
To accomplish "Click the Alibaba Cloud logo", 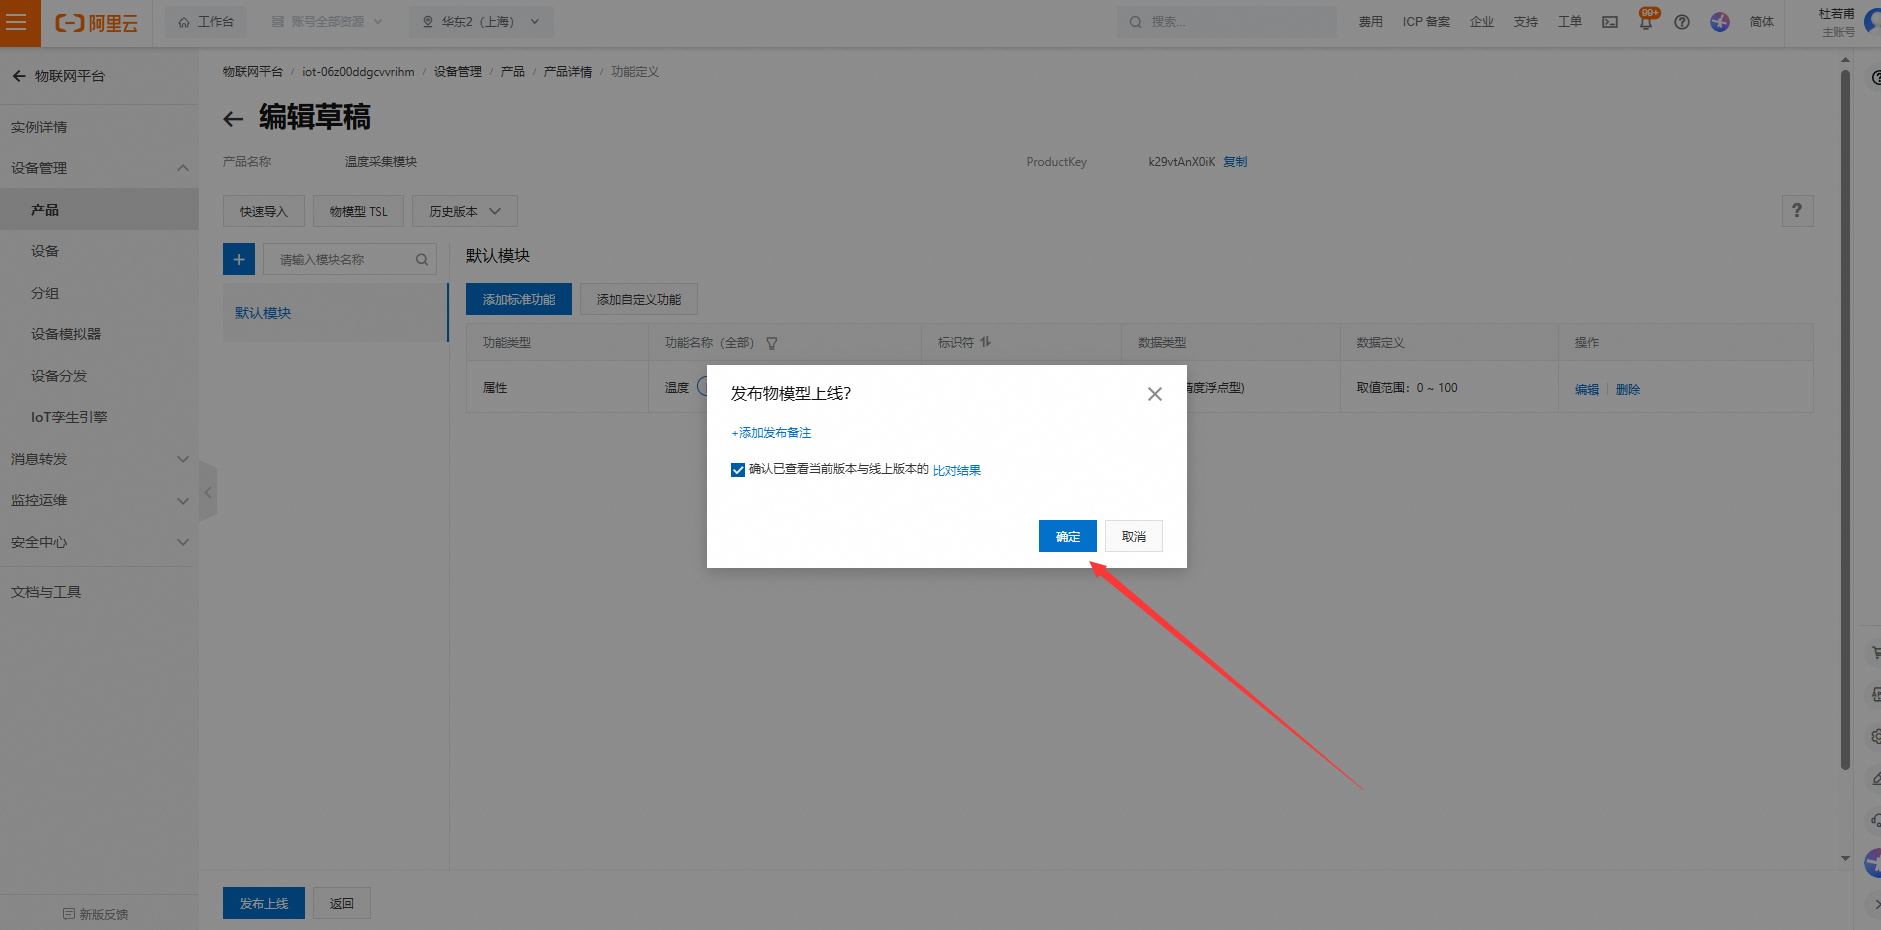I will click(x=97, y=23).
